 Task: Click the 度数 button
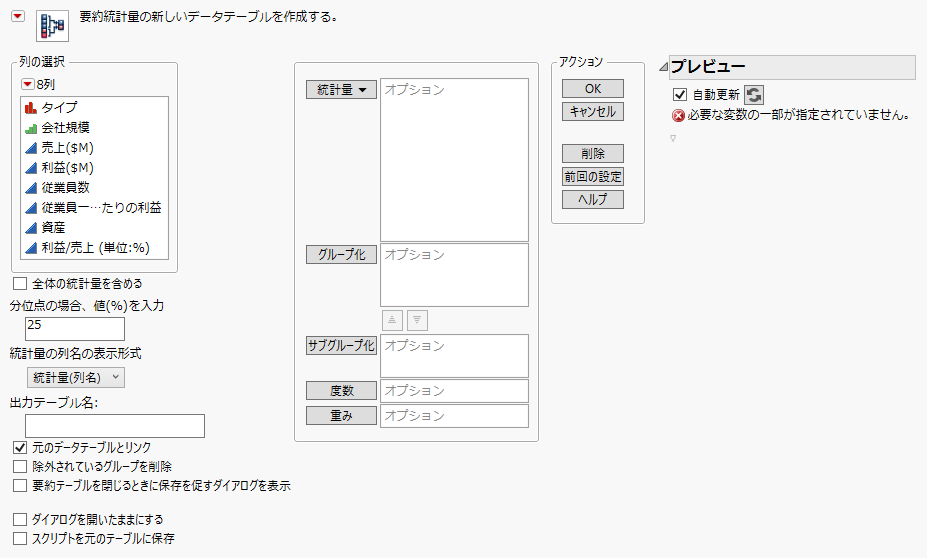[341, 391]
